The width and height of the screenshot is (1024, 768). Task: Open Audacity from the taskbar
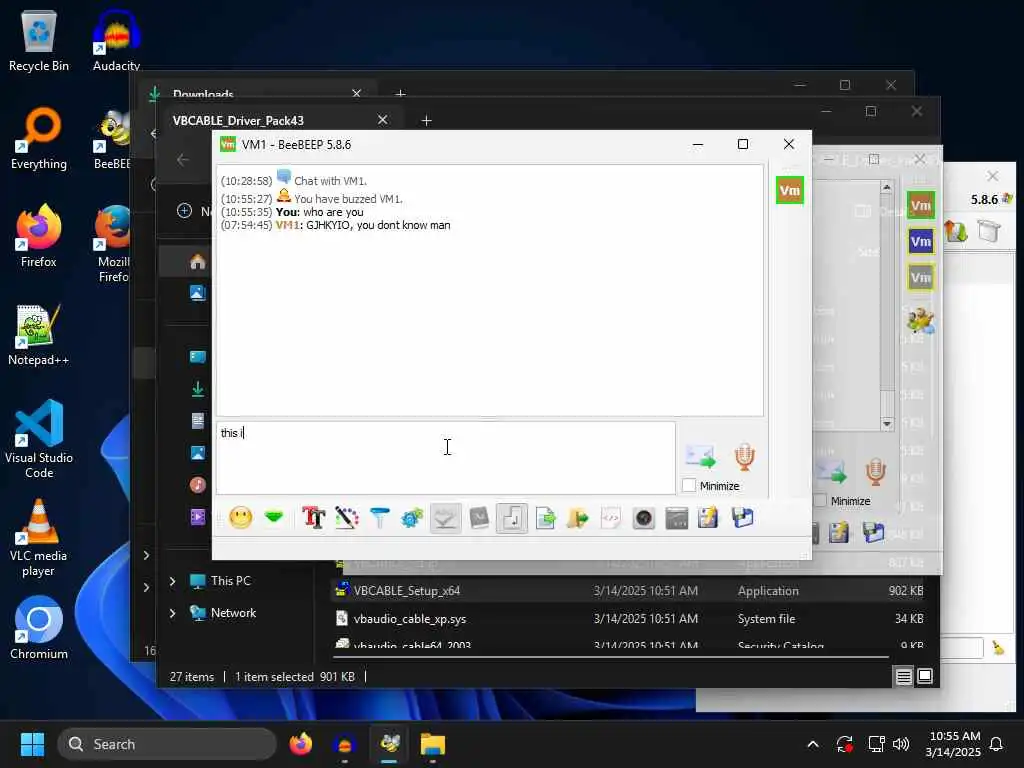point(344,744)
